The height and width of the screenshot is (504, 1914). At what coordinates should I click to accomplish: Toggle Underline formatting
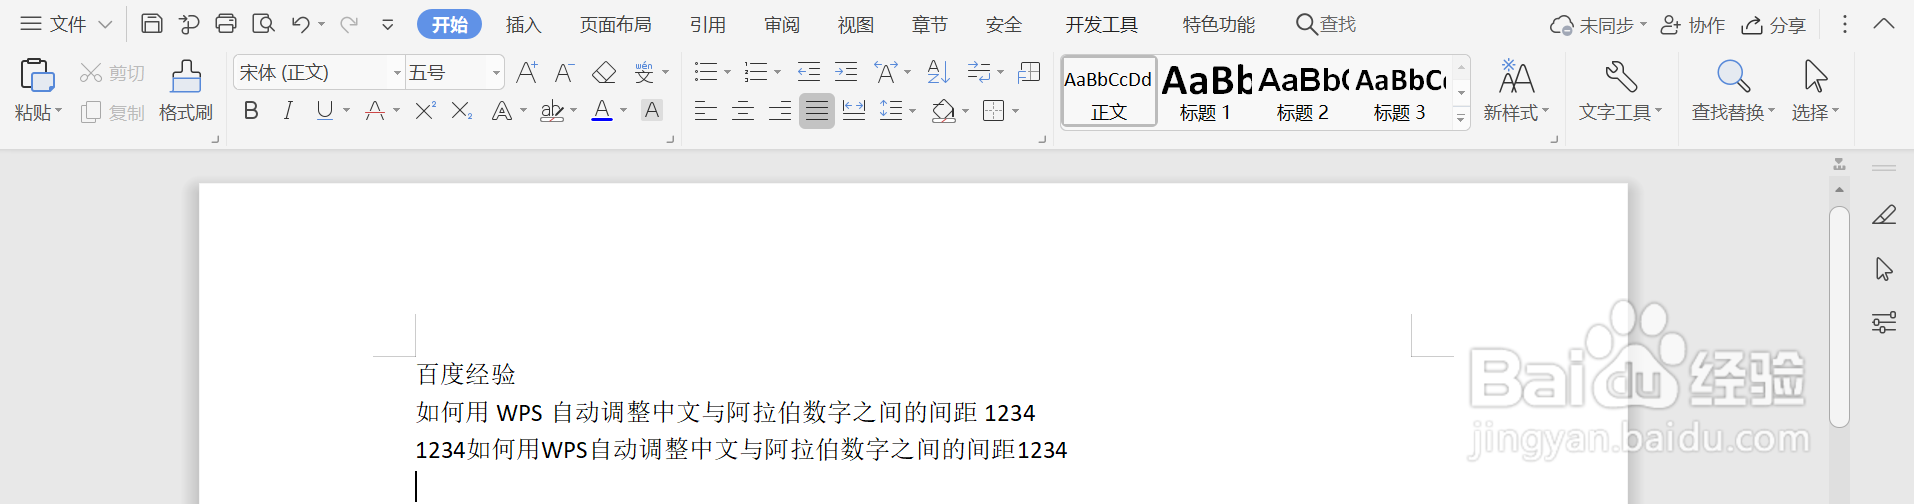324,111
